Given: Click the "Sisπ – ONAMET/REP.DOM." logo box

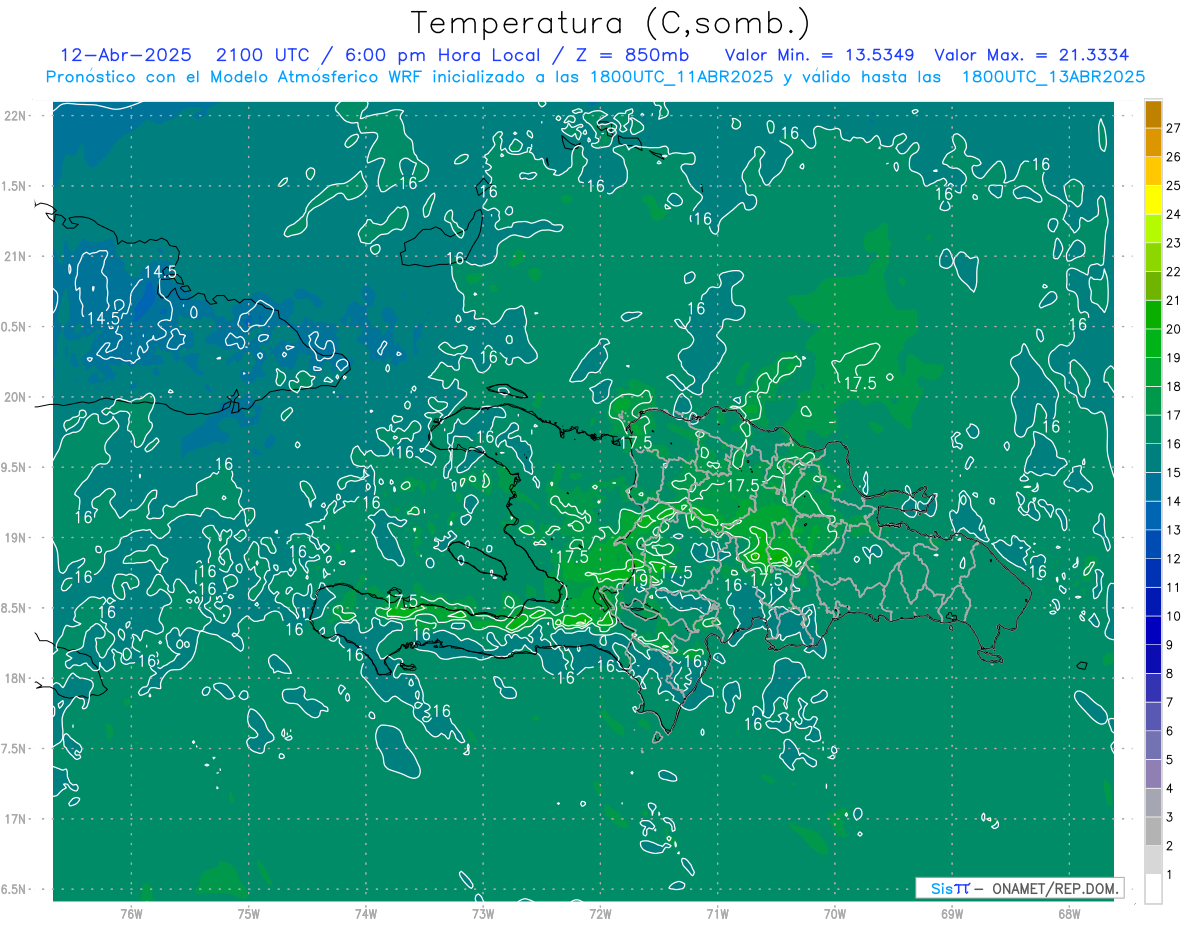Looking at the screenshot, I should click(x=1019, y=888).
